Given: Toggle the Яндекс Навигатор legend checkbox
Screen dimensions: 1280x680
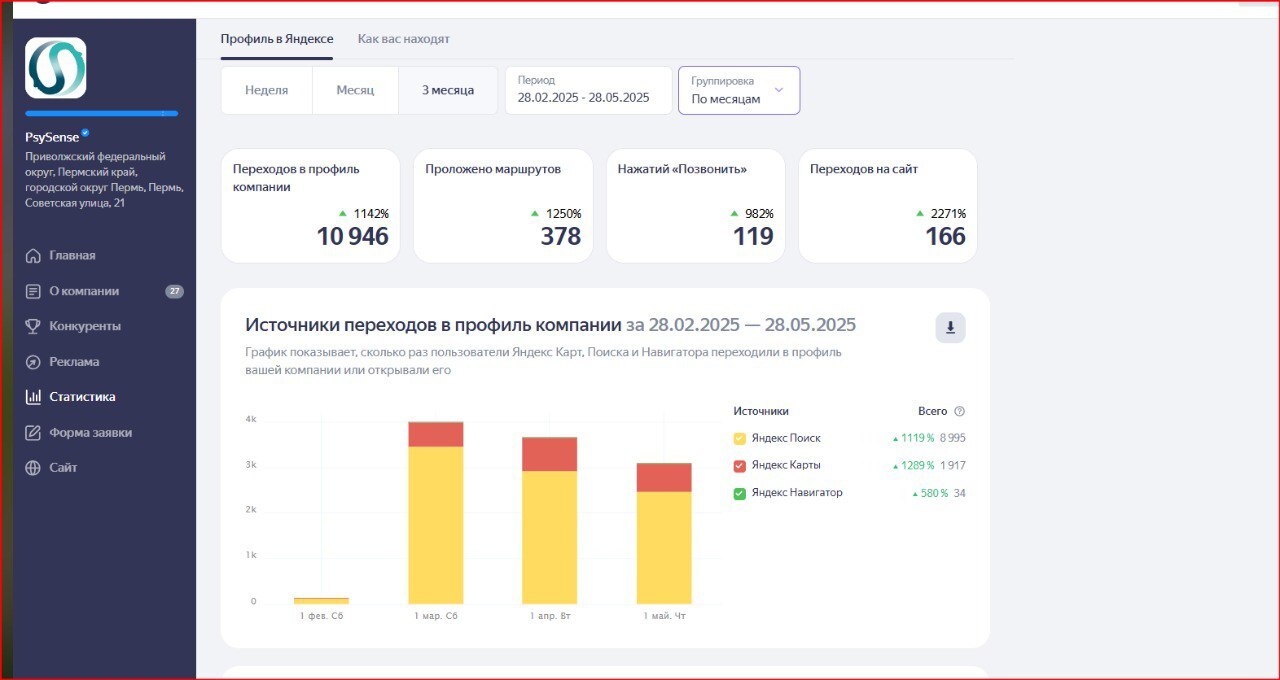Looking at the screenshot, I should point(740,493).
